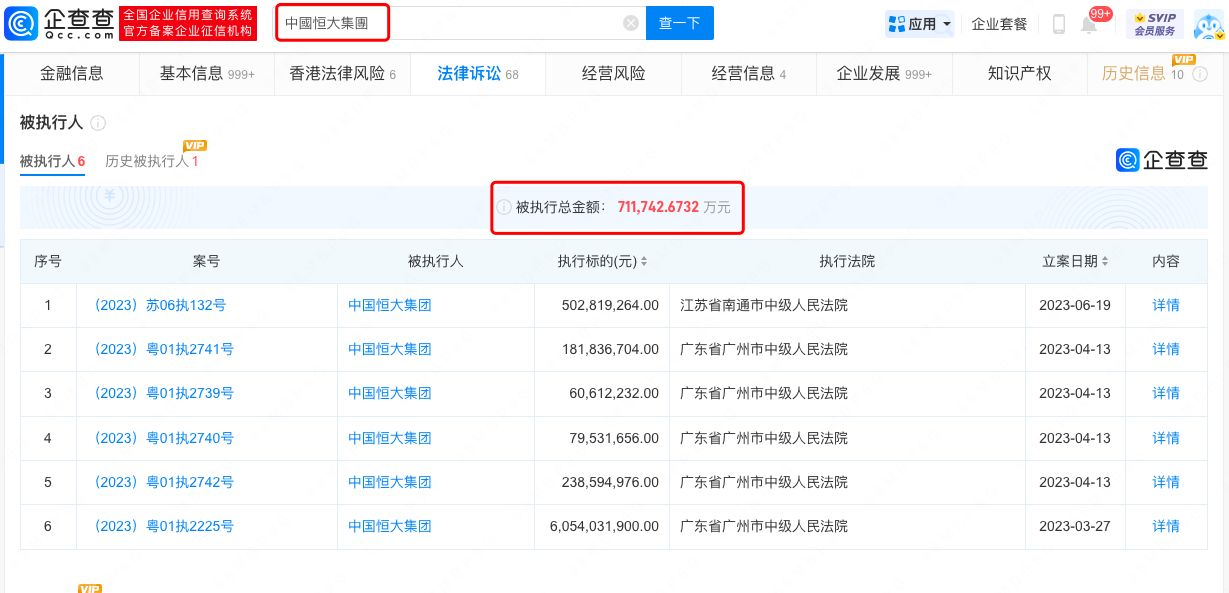Open 详情 for case 粤01执2739号
The image size is (1229, 593).
tap(1166, 393)
